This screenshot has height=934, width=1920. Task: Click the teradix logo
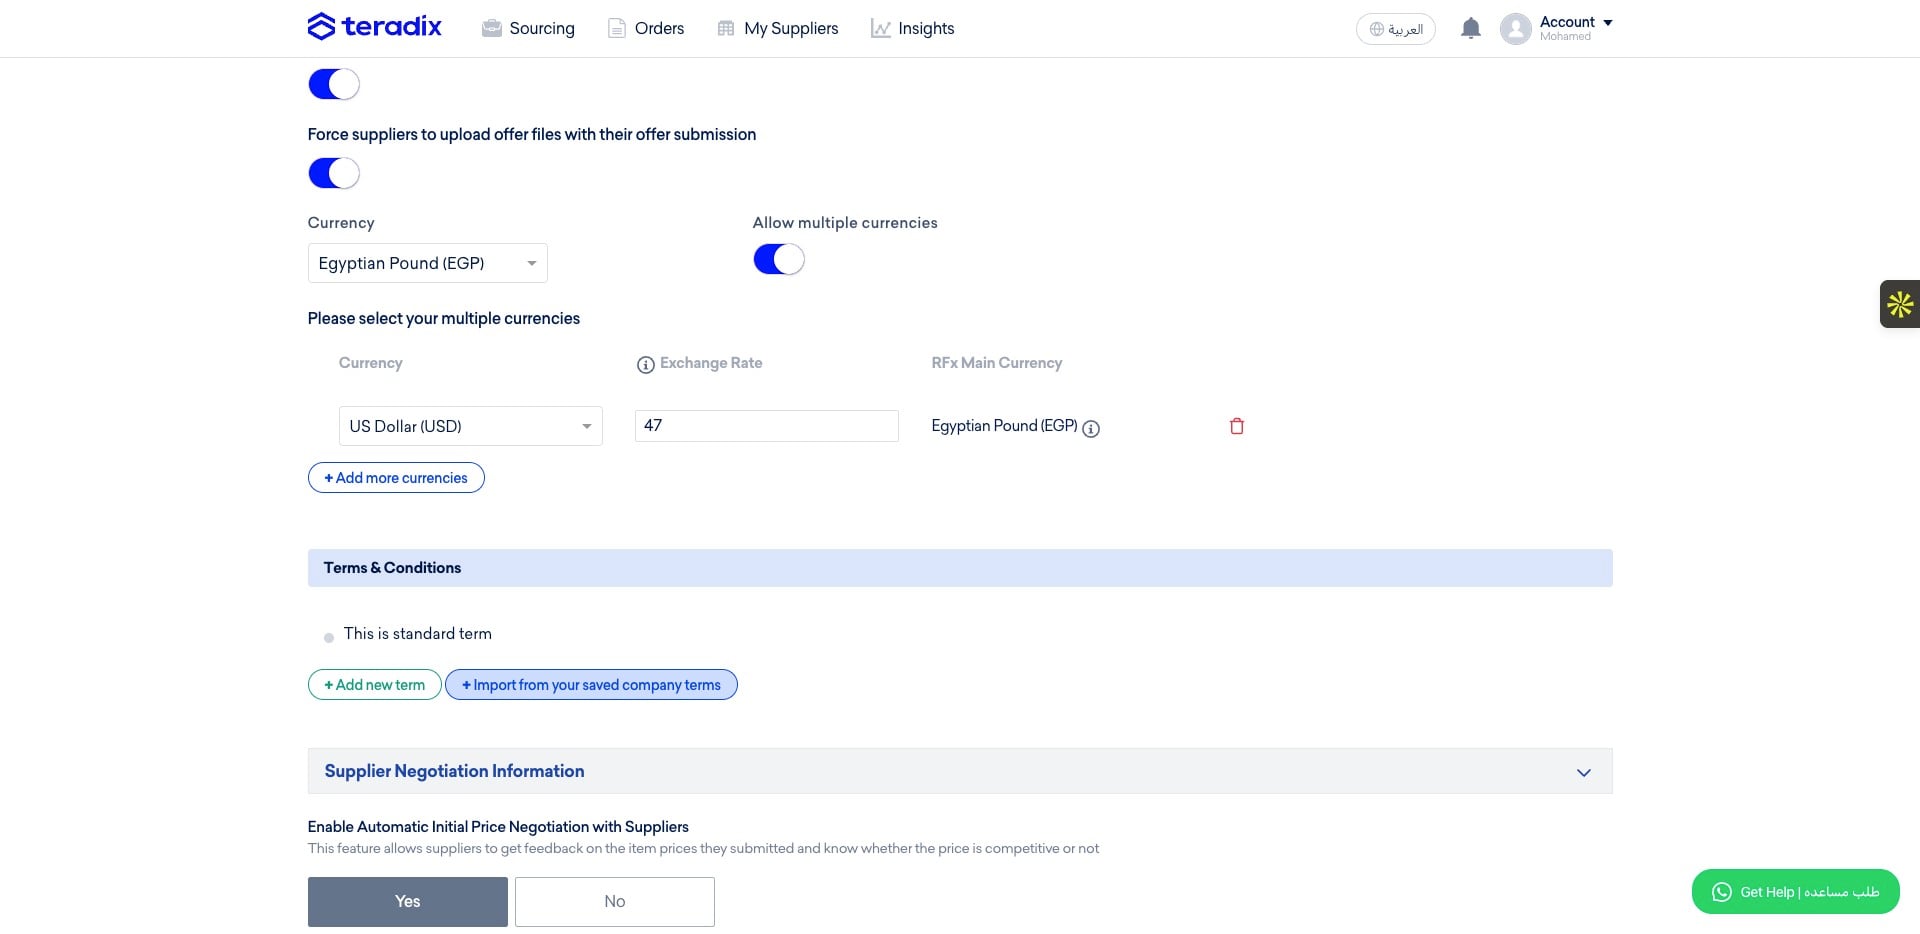click(374, 26)
